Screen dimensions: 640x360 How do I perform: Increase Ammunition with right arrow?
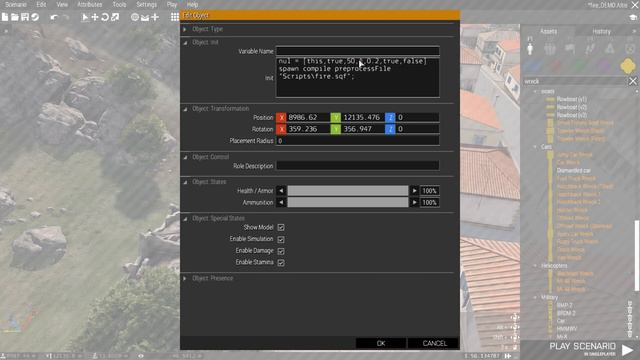414,202
